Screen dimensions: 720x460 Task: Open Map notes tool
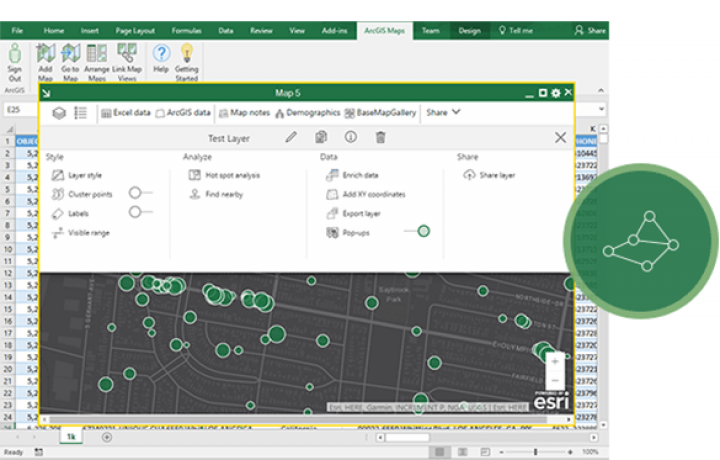click(x=244, y=112)
